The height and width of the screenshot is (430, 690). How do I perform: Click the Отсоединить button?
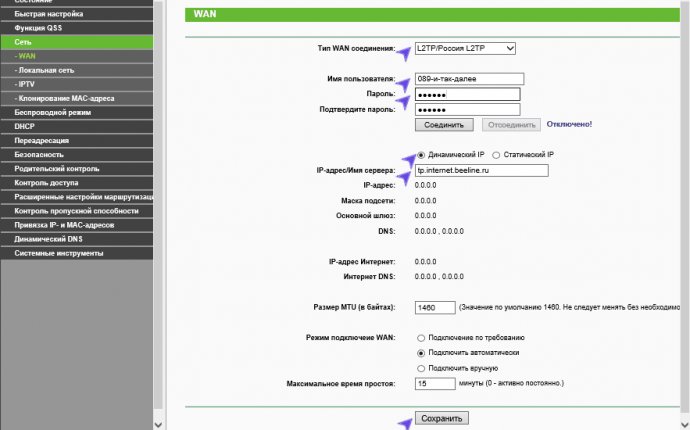pos(511,125)
